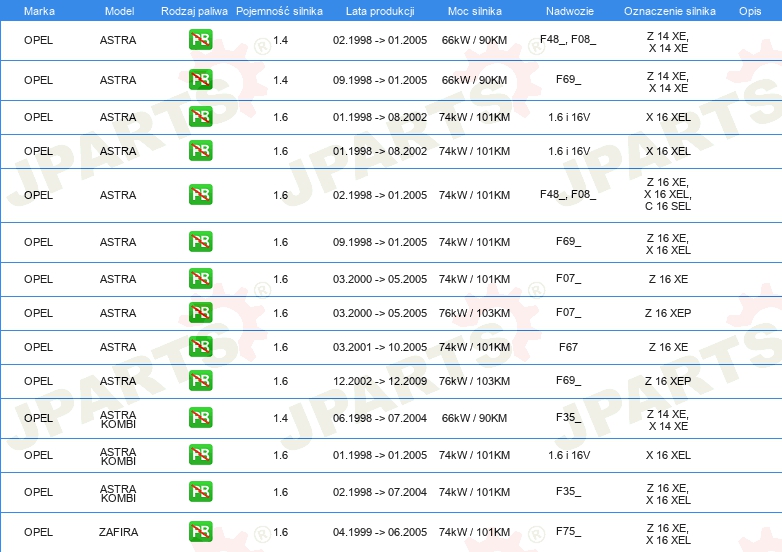Select 02.1998 -> 01.2005 in the 66kW row
This screenshot has width=782, height=552.
point(380,40)
